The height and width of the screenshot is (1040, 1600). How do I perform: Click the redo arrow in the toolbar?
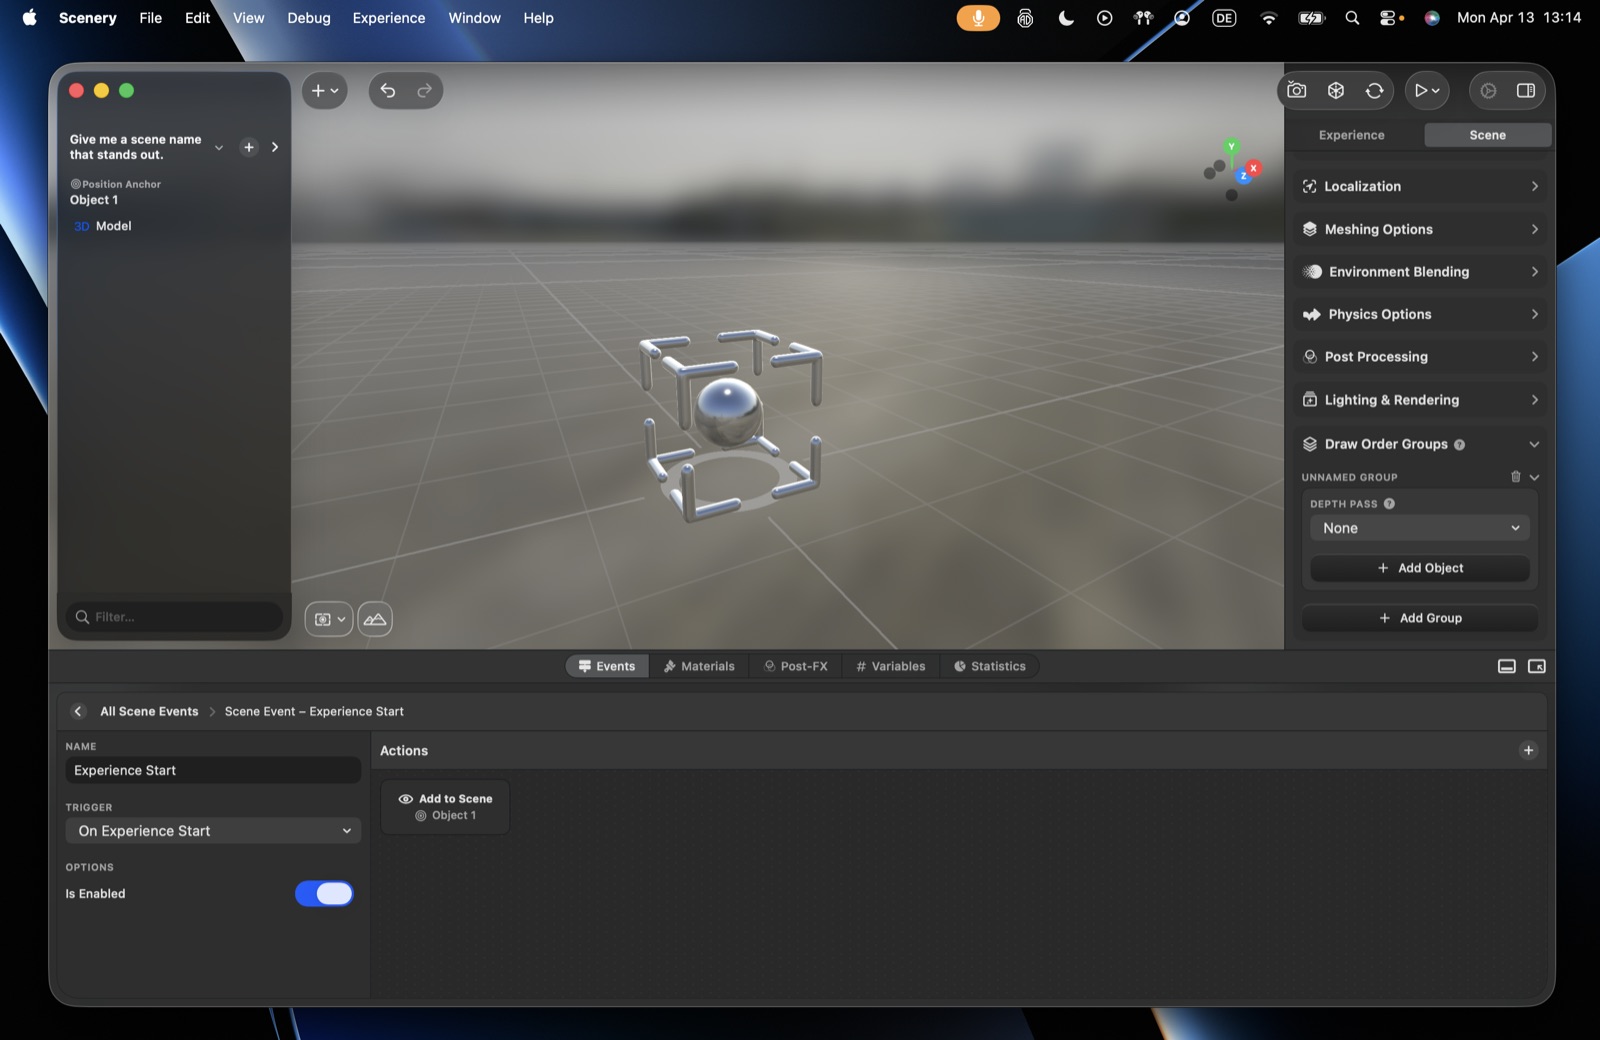click(x=425, y=91)
